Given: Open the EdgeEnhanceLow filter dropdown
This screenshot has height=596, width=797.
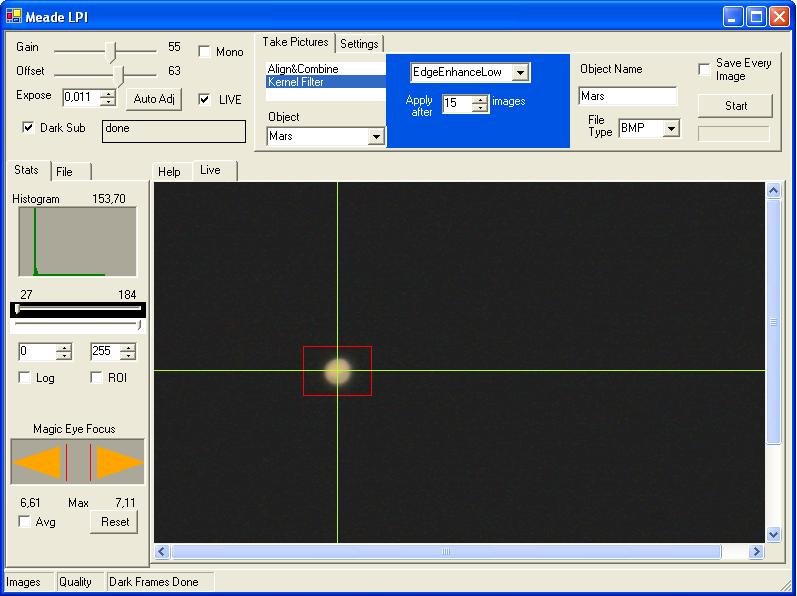Looking at the screenshot, I should (520, 73).
